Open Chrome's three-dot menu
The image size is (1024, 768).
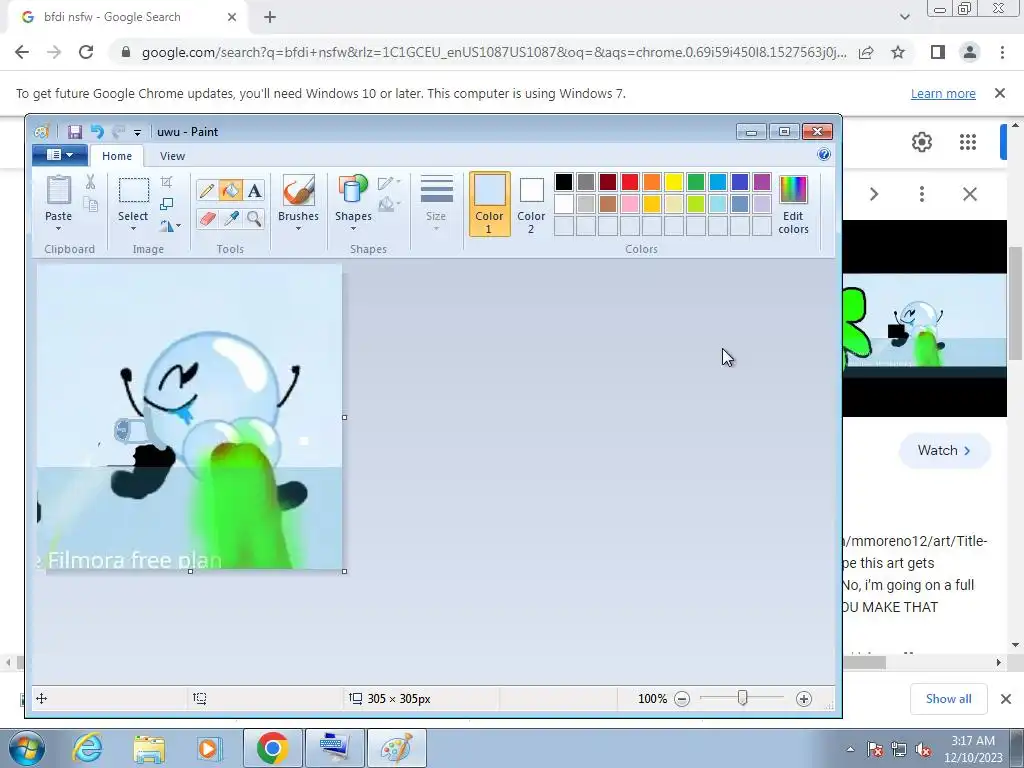click(1002, 52)
